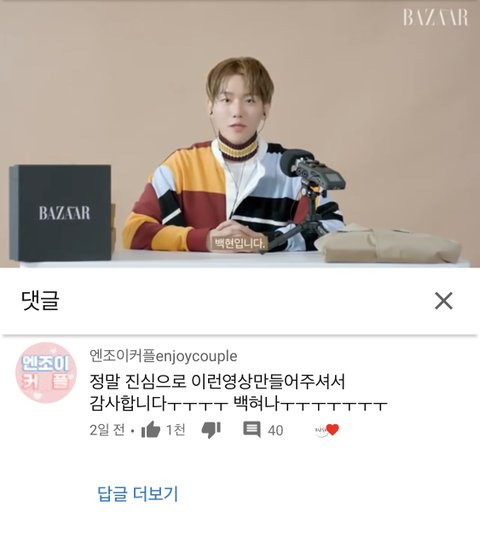This screenshot has height=535, width=480.
Task: Click the comment line starting 정말 진심으로
Action: pos(217,382)
